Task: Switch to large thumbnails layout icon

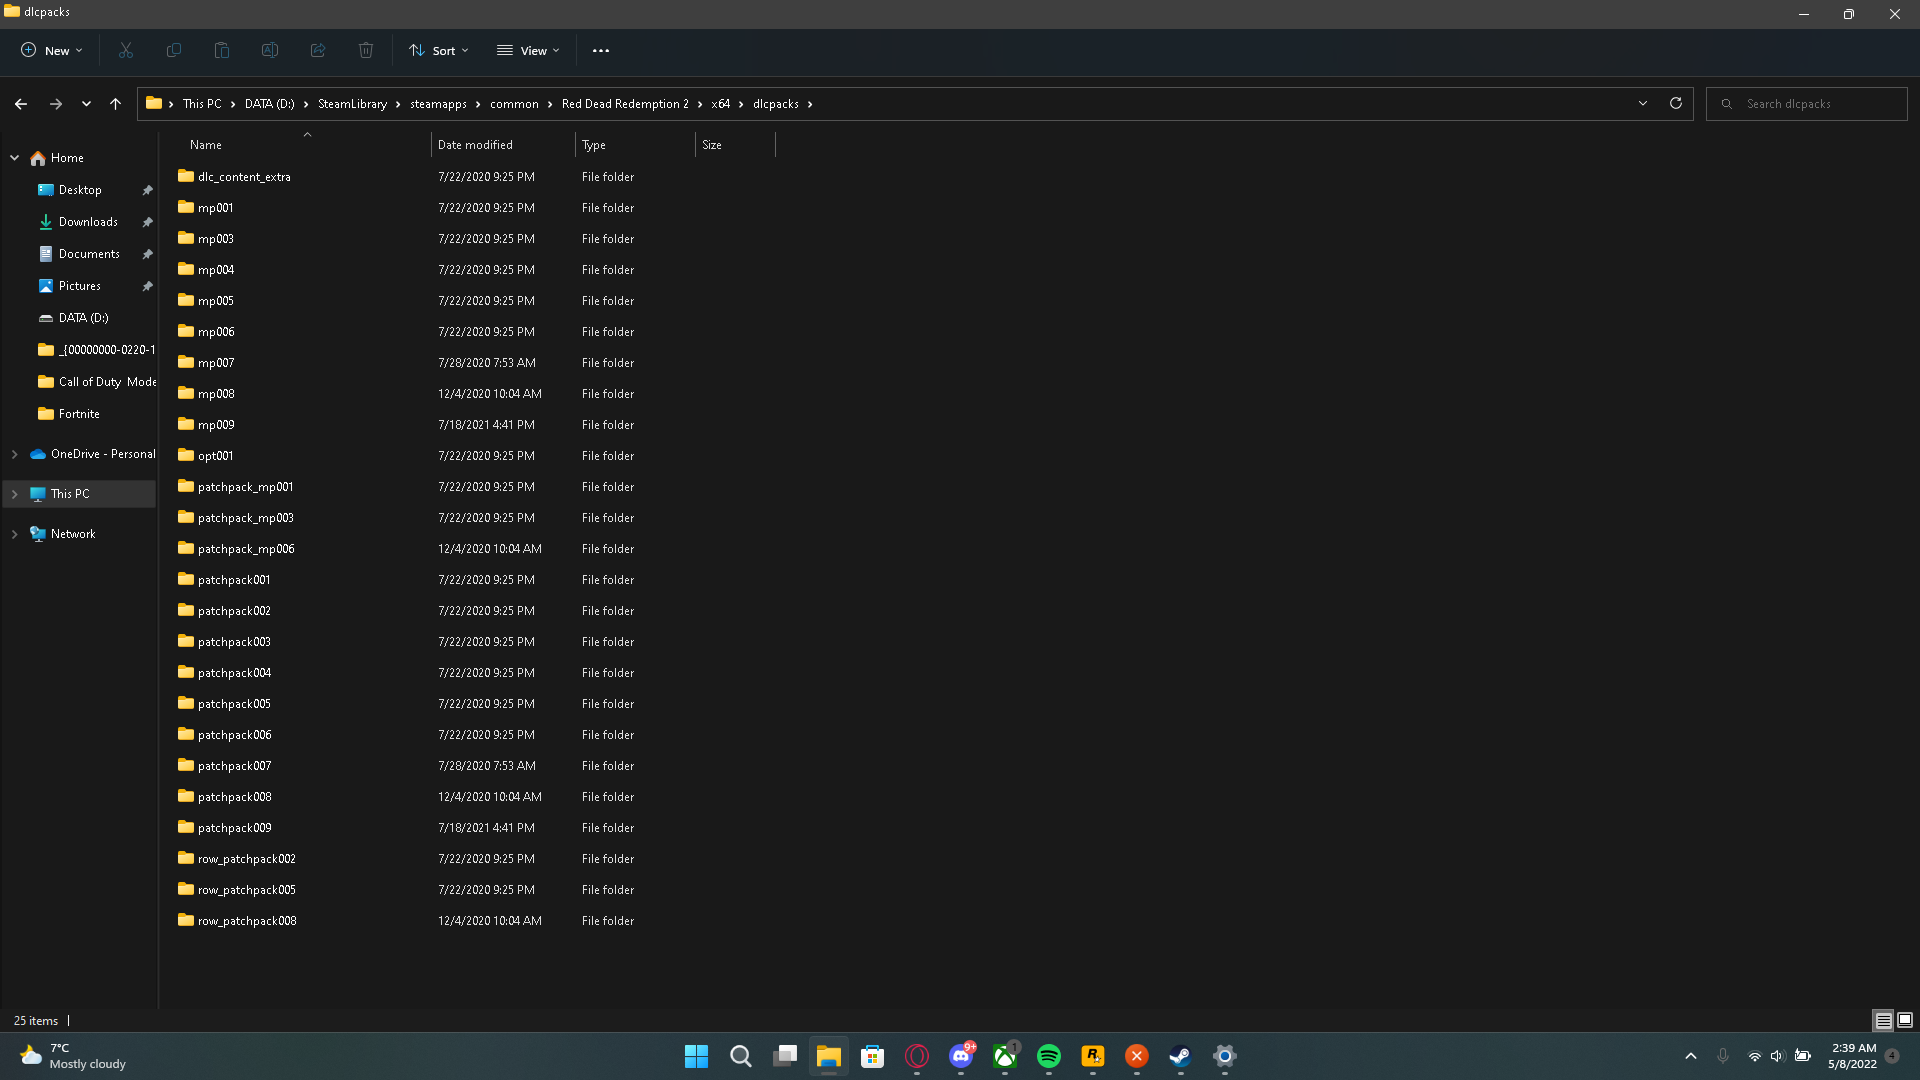Action: 1905,1020
